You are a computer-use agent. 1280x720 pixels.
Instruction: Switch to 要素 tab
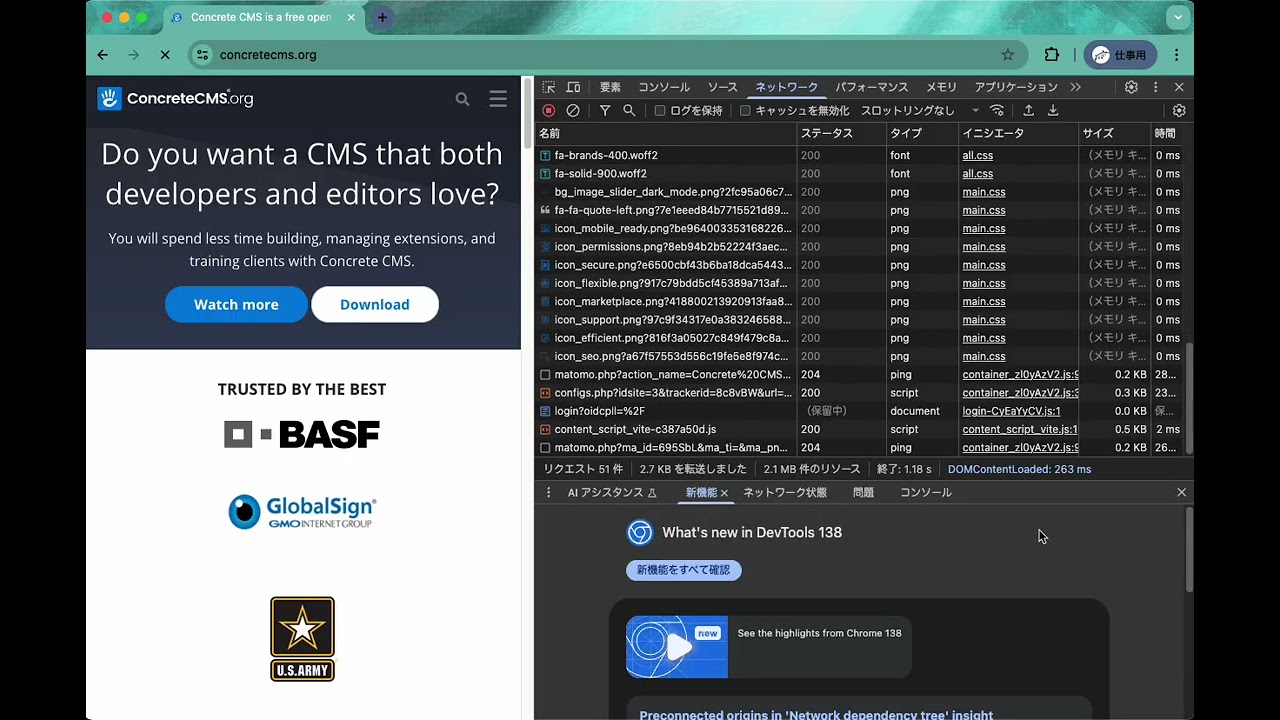coord(610,87)
